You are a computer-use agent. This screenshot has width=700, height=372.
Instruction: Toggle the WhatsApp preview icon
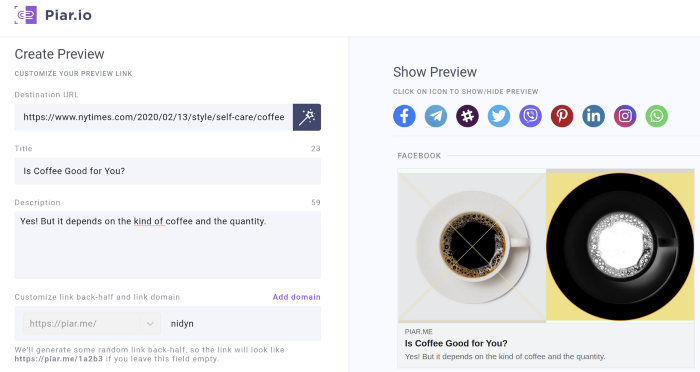(657, 116)
